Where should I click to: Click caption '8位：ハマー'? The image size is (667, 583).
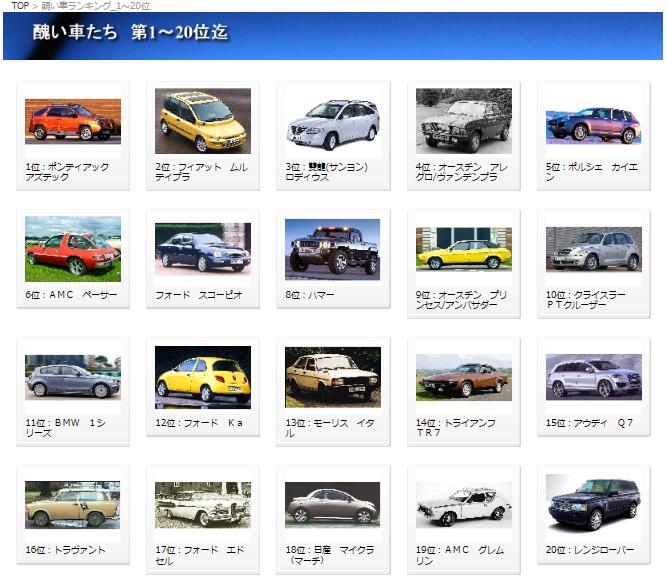pos(310,295)
